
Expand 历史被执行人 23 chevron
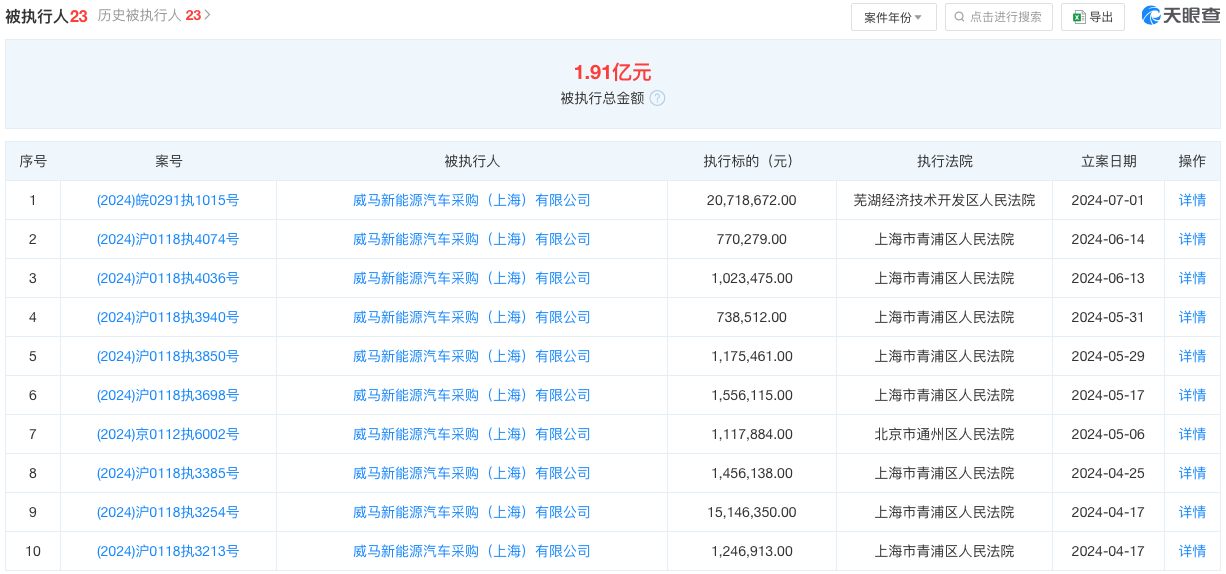point(207,16)
